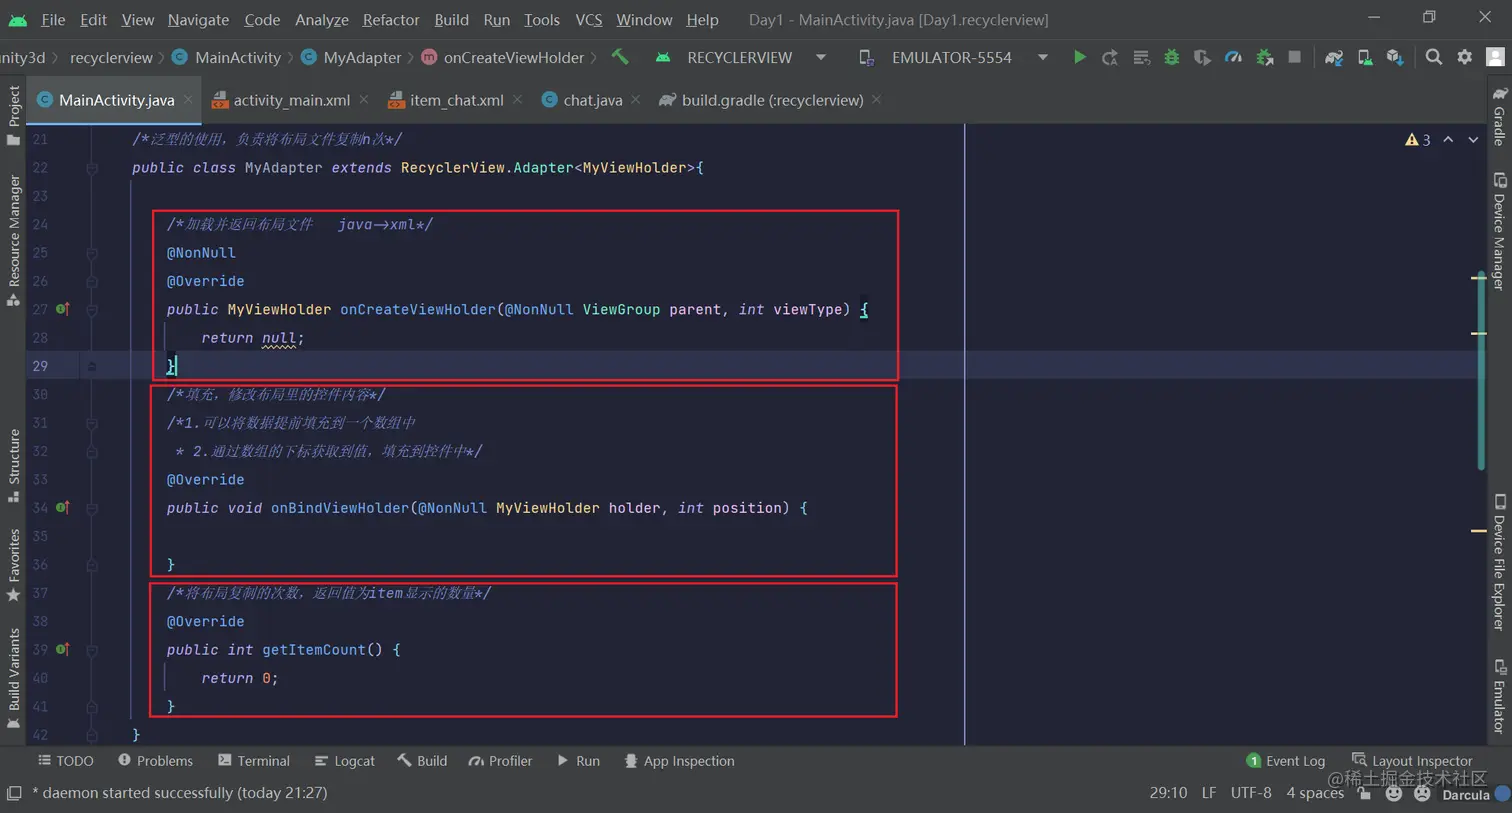Screen dimensions: 1512x813
Task: Sync Project with Gradle Files icon
Action: tap(1334, 58)
